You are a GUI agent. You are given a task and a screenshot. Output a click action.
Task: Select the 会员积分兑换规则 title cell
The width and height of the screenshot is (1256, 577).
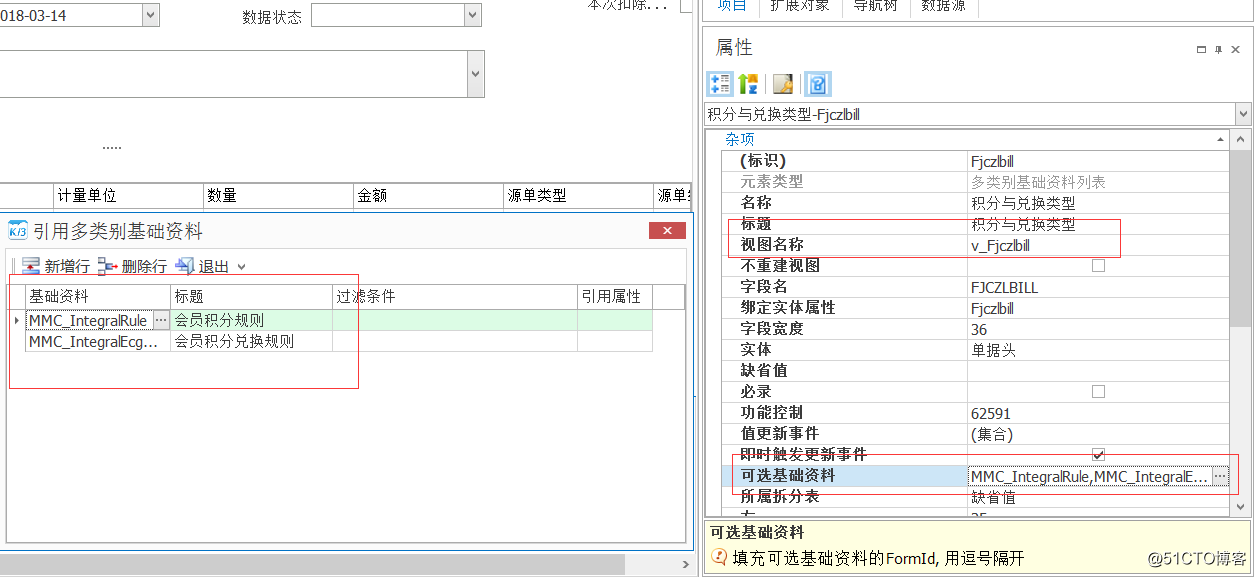(x=252, y=341)
